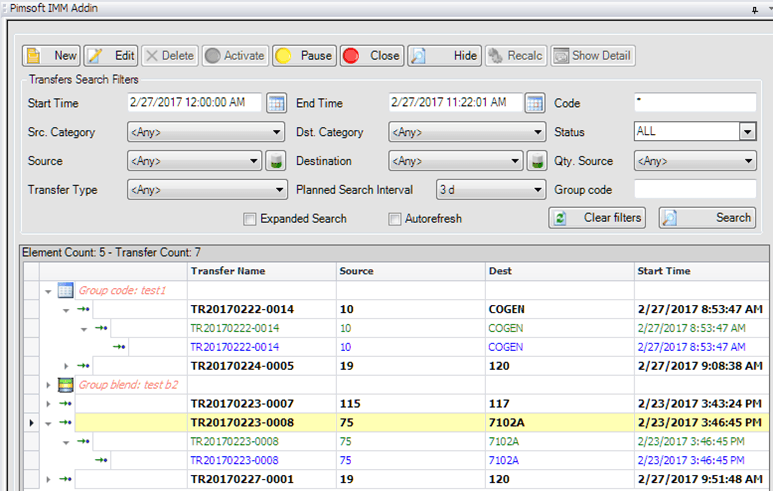Click the tank icon next to Destination
Viewport: 773px width, 491px height.
[536, 161]
